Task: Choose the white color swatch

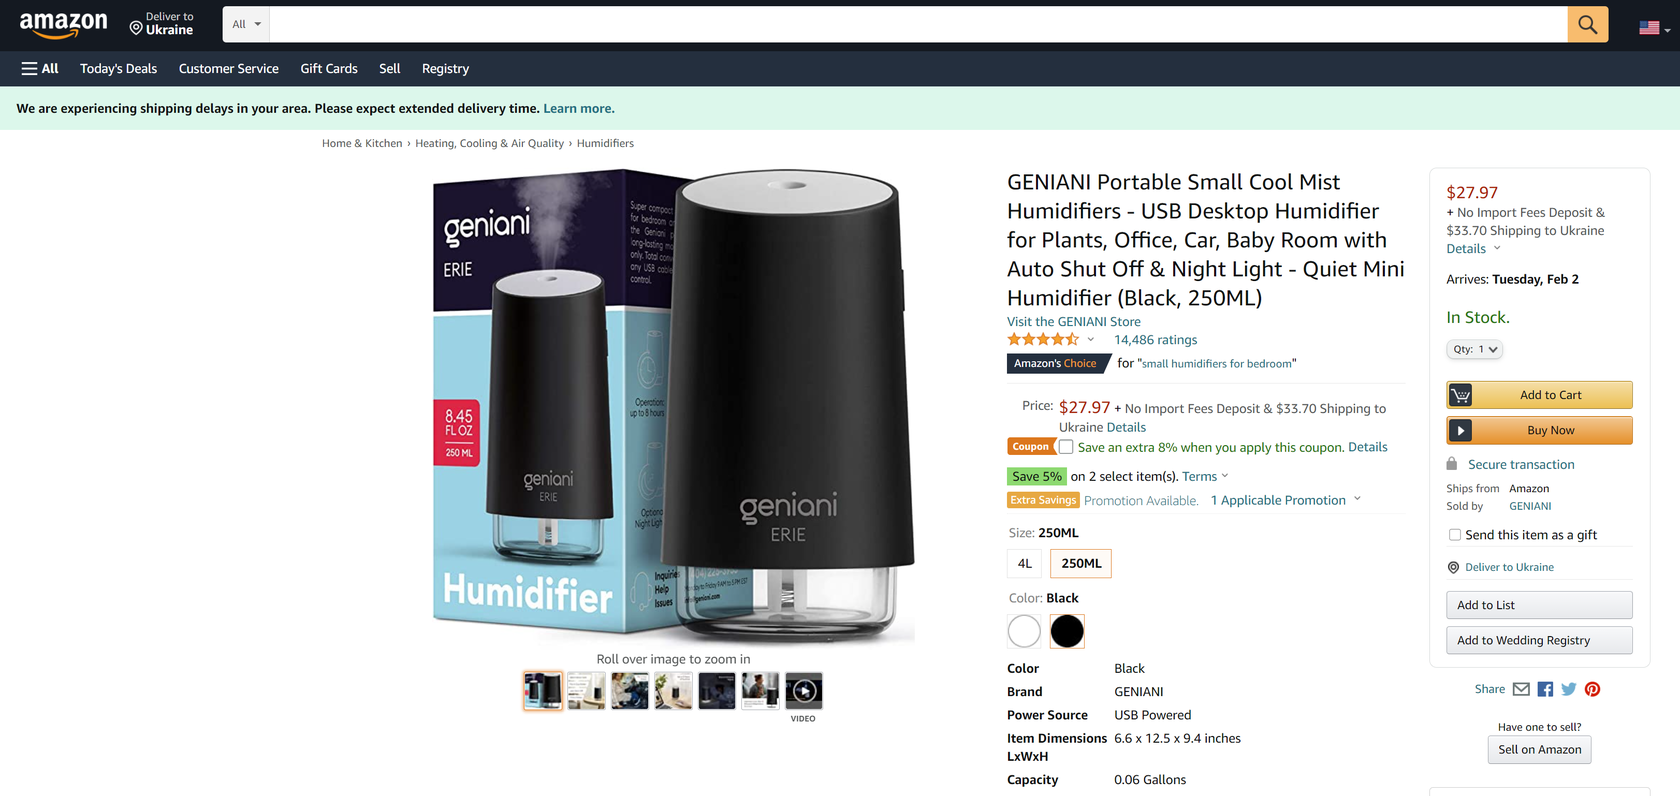Action: pyautogui.click(x=1024, y=631)
